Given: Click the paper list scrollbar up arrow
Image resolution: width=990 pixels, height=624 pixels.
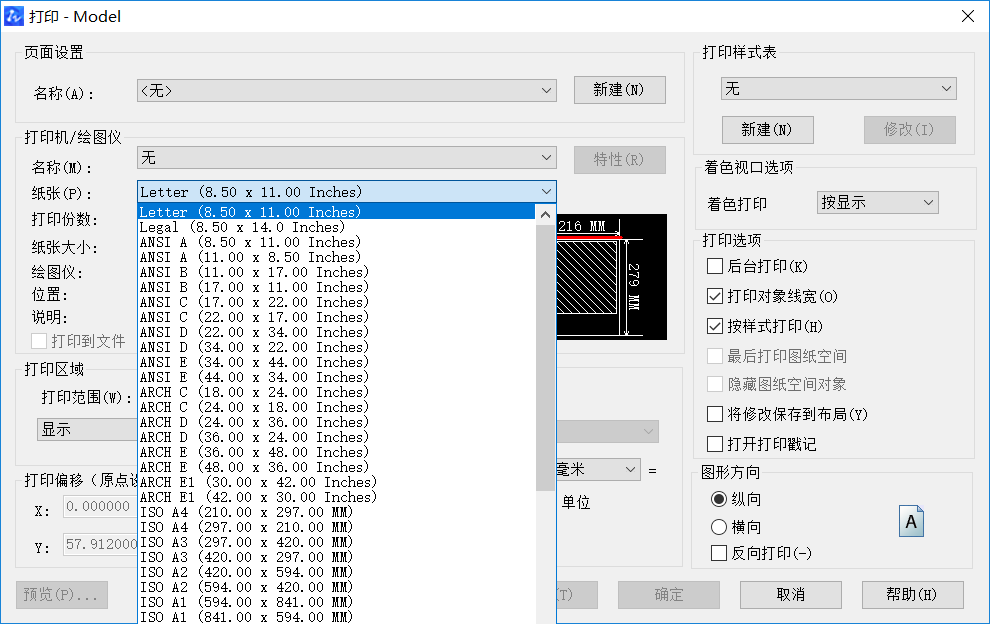Looking at the screenshot, I should pos(545,213).
